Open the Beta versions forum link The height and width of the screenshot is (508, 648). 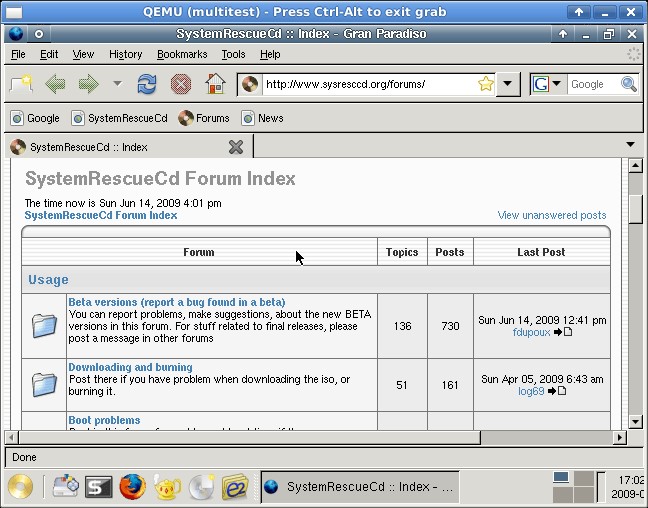pyautogui.click(x=176, y=302)
